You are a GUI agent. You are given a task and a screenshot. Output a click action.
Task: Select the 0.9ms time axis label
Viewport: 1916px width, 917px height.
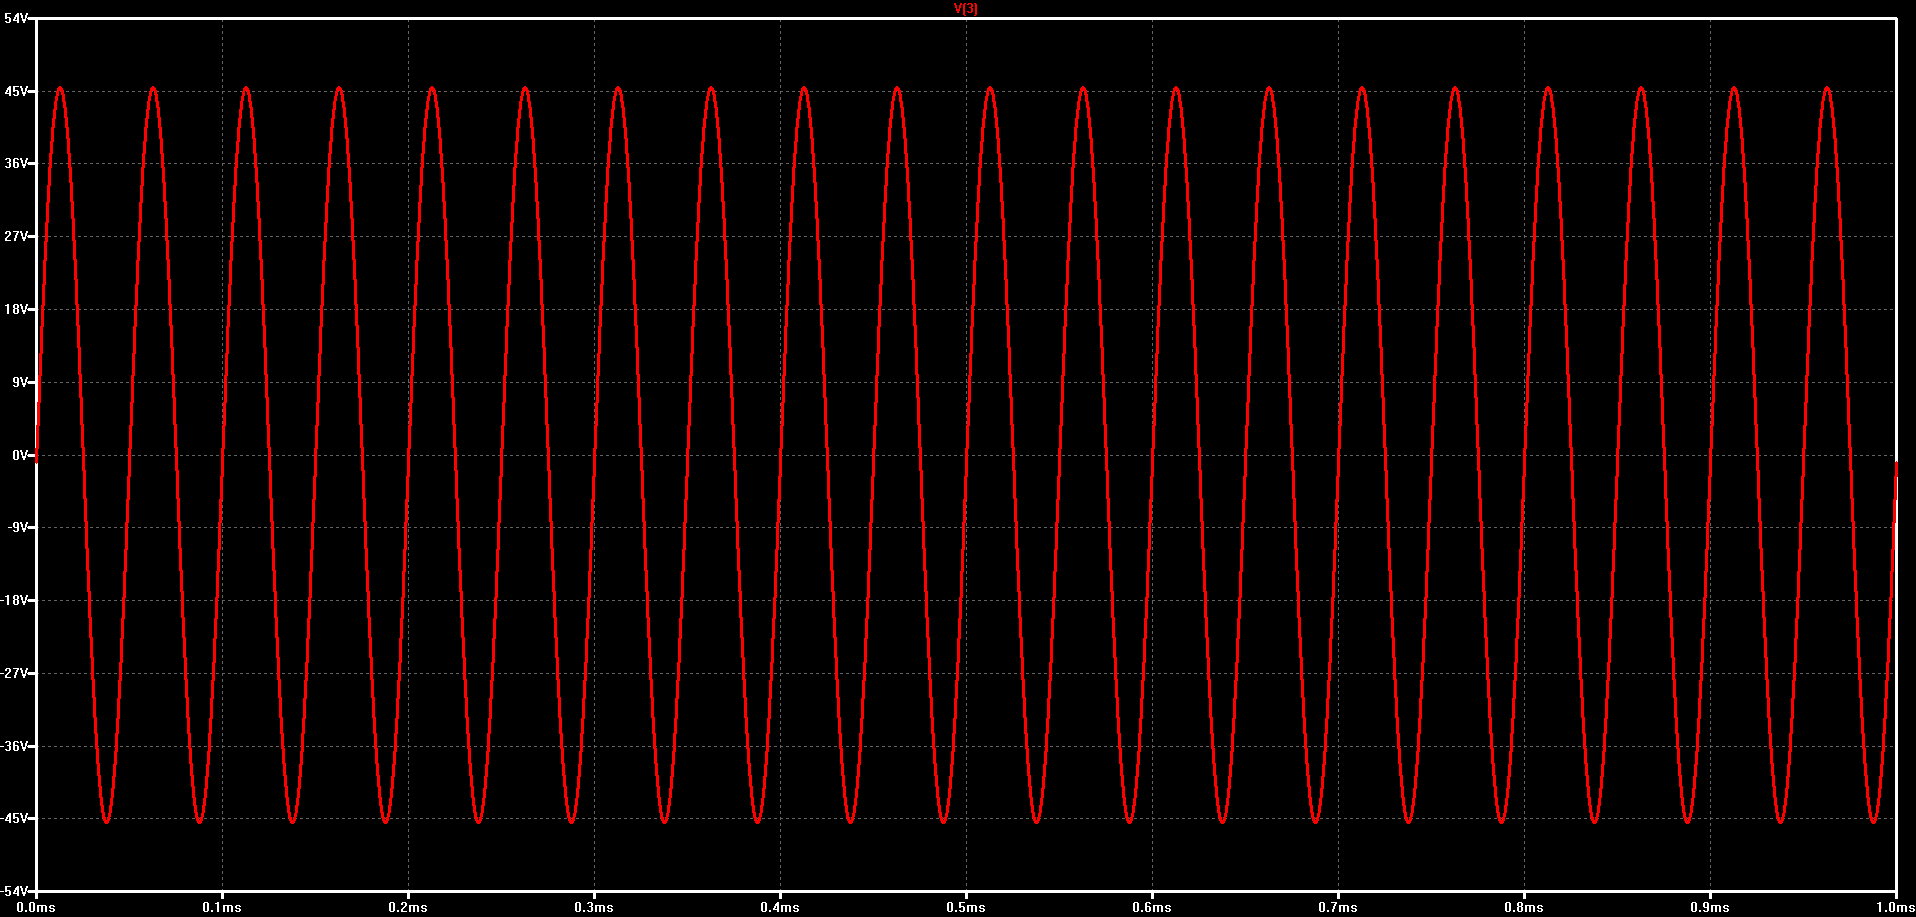(1710, 908)
